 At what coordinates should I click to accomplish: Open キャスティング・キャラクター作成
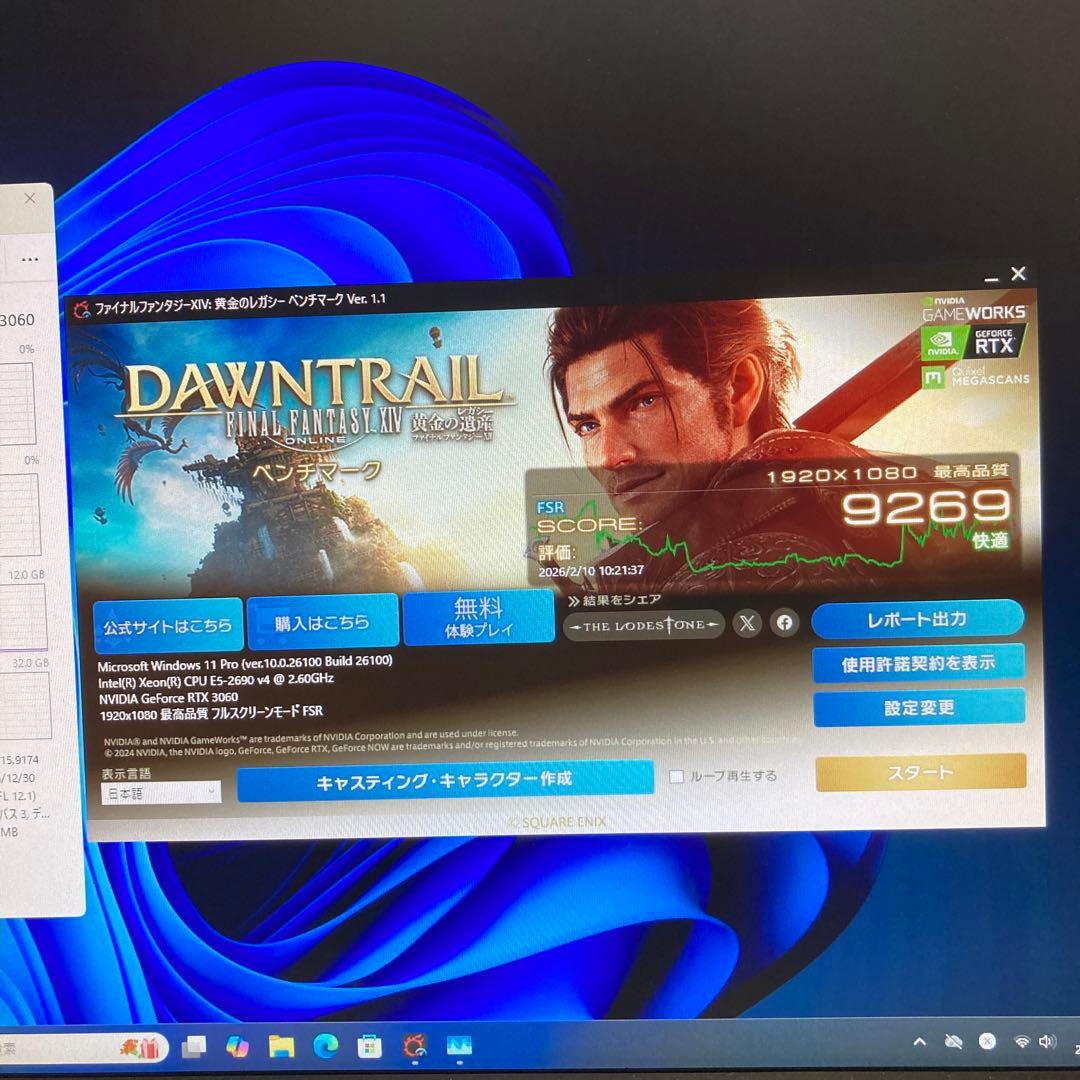[446, 778]
